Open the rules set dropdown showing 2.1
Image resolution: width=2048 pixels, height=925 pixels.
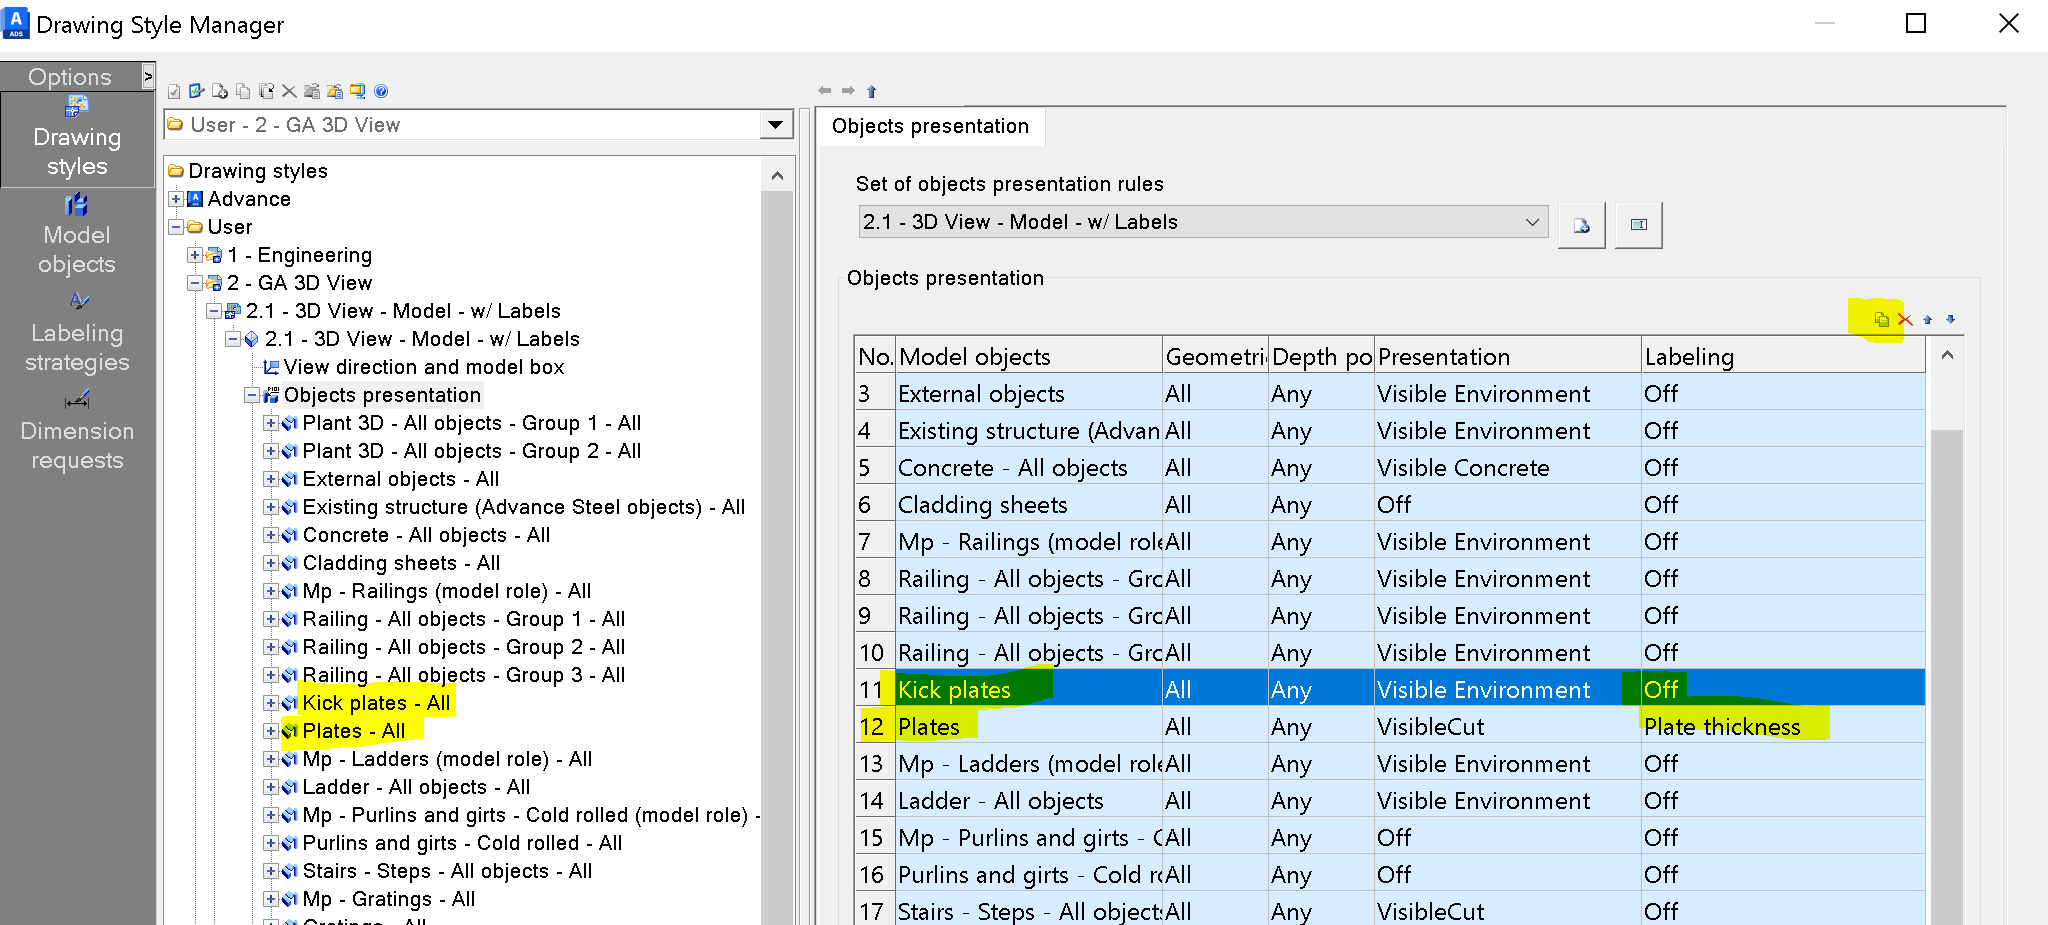[1532, 221]
